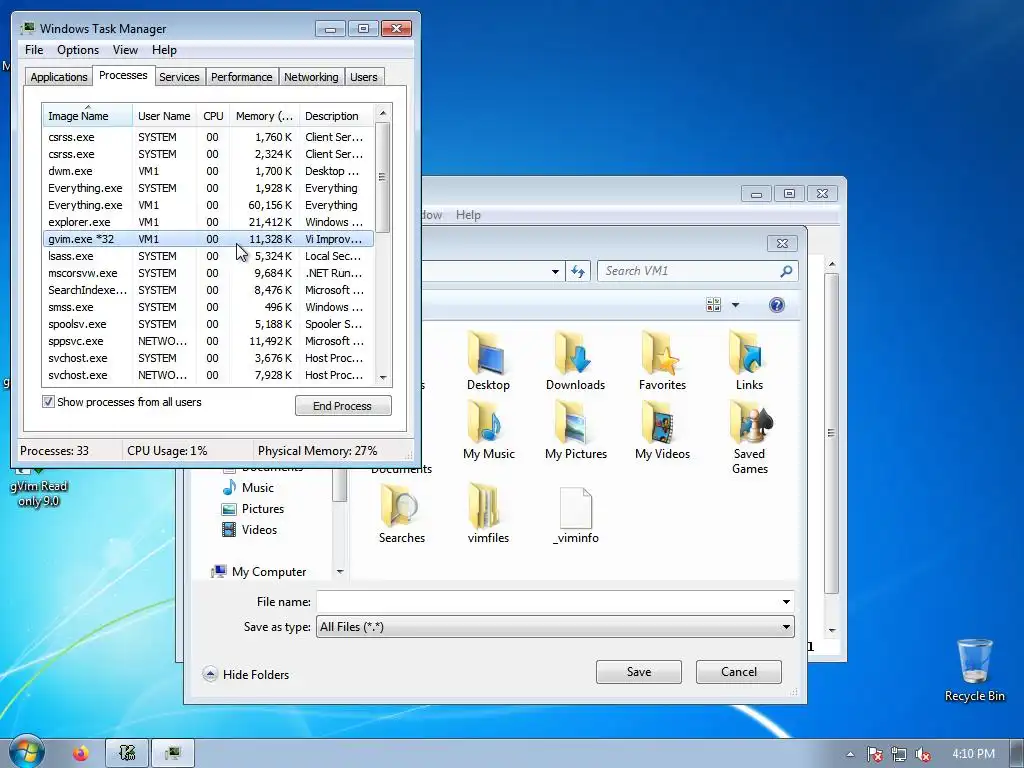The height and width of the screenshot is (768, 1024).
Task: Click the refresh arrows in address bar
Action: pyautogui.click(x=578, y=271)
